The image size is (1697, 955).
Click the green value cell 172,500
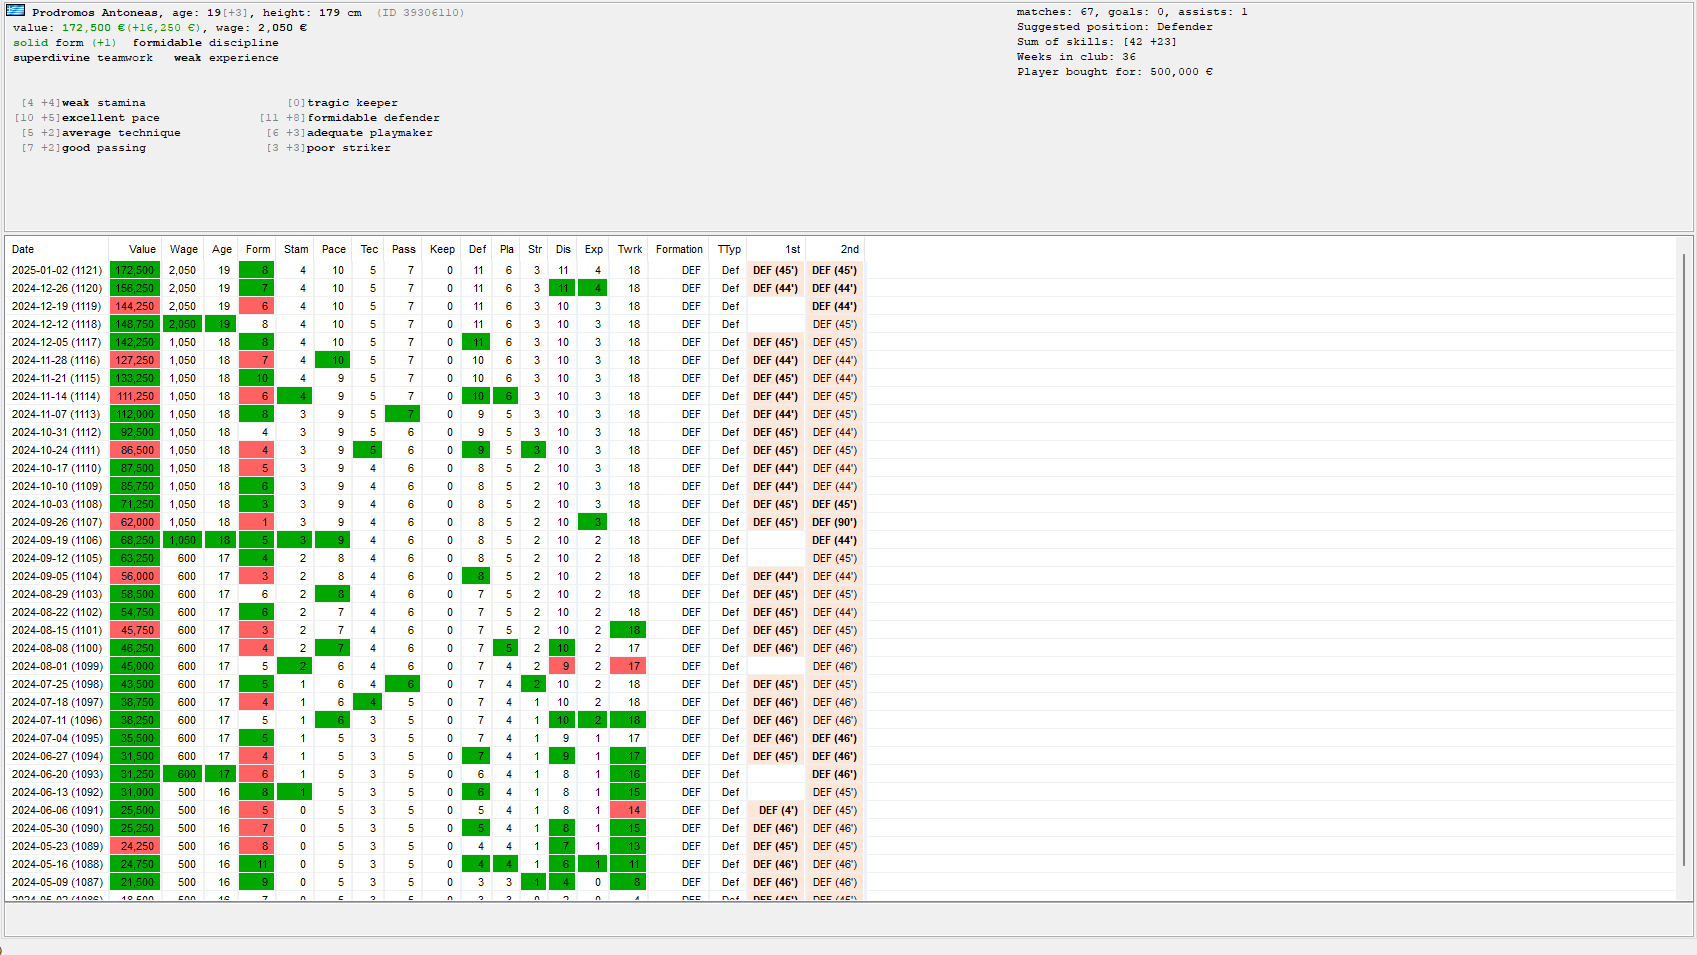pyautogui.click(x=135, y=270)
